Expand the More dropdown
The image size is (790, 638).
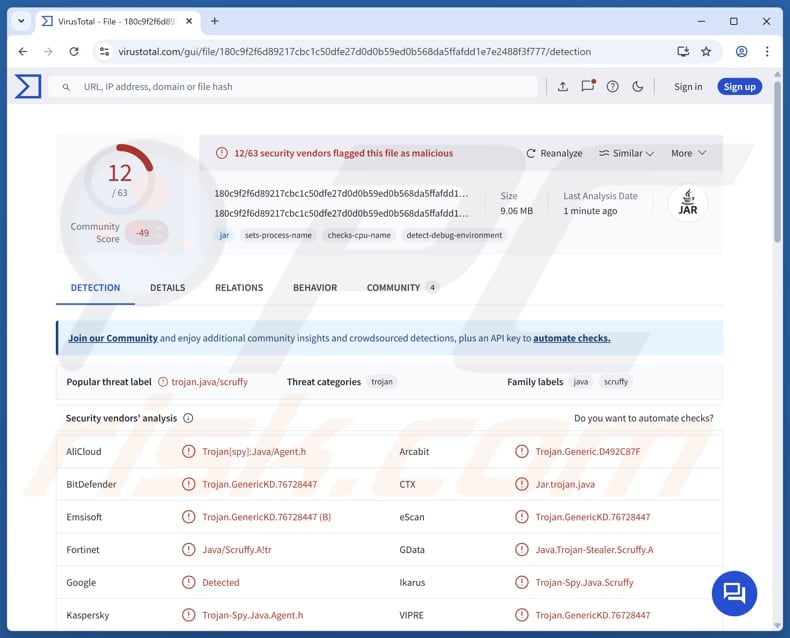pyautogui.click(x=688, y=153)
